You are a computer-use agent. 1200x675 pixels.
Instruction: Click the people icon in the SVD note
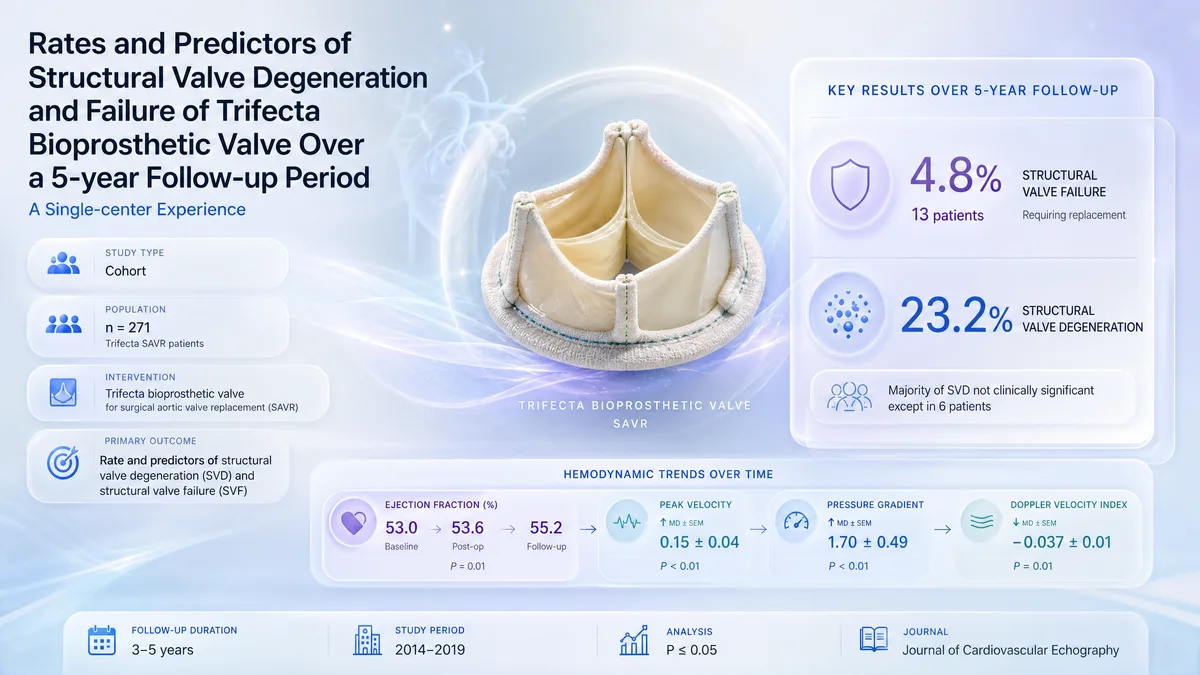tap(847, 396)
